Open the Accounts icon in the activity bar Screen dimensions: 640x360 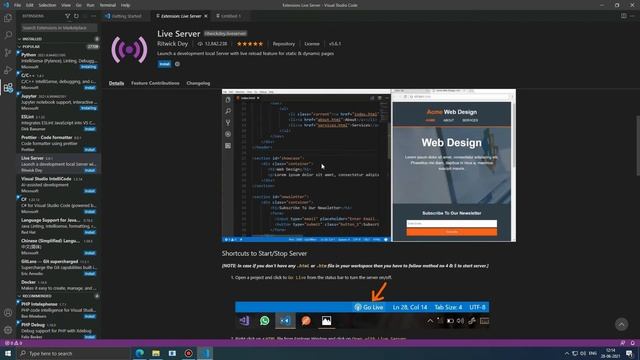[8, 313]
